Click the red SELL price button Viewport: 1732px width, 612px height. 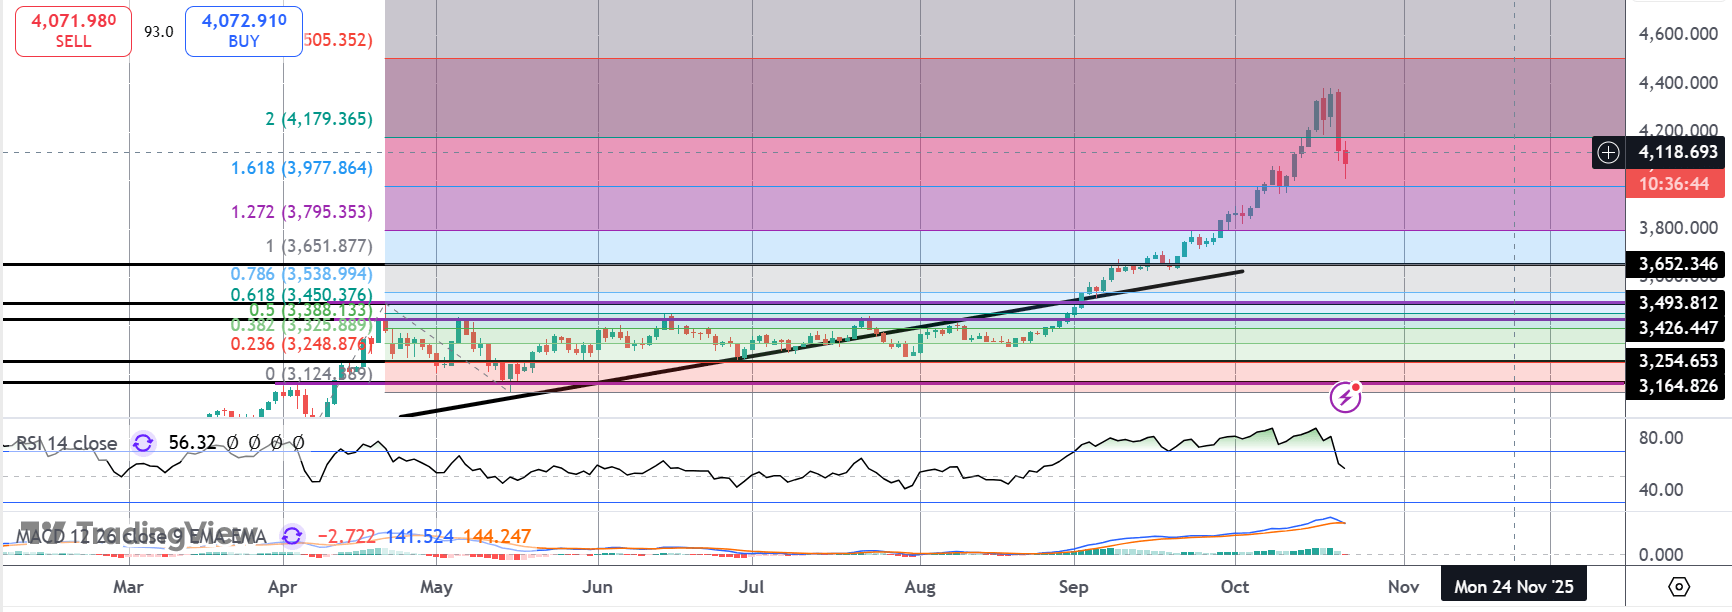[73, 30]
